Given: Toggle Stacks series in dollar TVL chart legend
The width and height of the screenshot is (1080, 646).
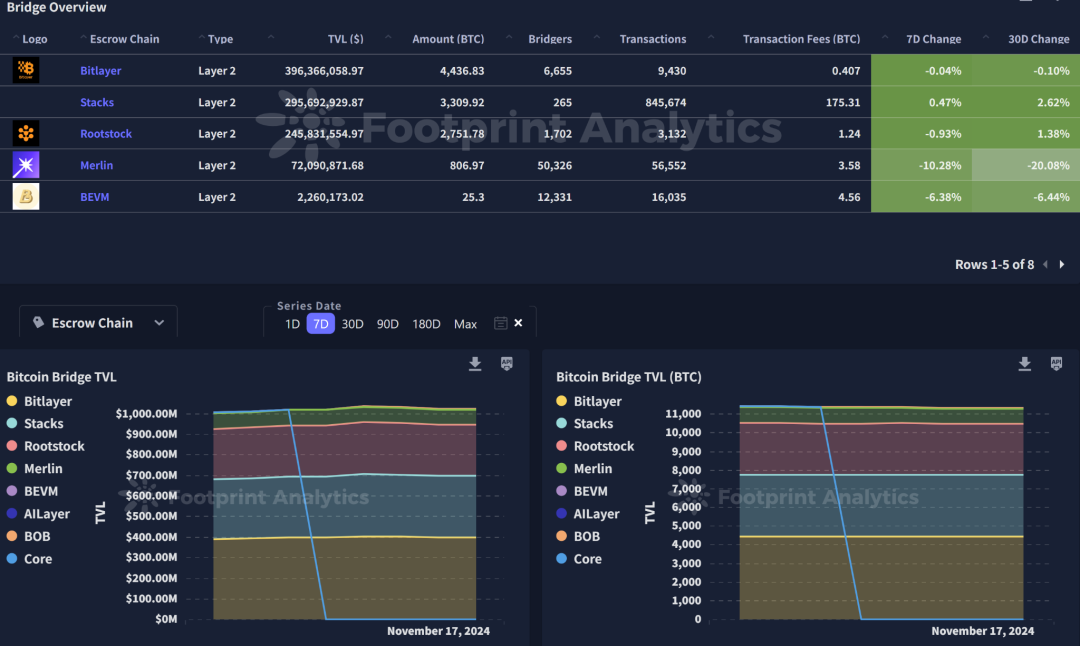Looking at the screenshot, I should pos(35,424).
